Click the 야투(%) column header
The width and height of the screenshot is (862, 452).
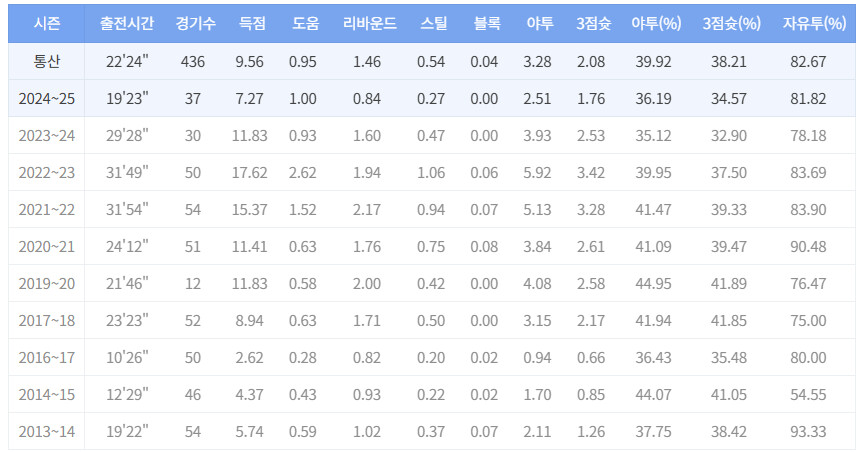pos(656,22)
